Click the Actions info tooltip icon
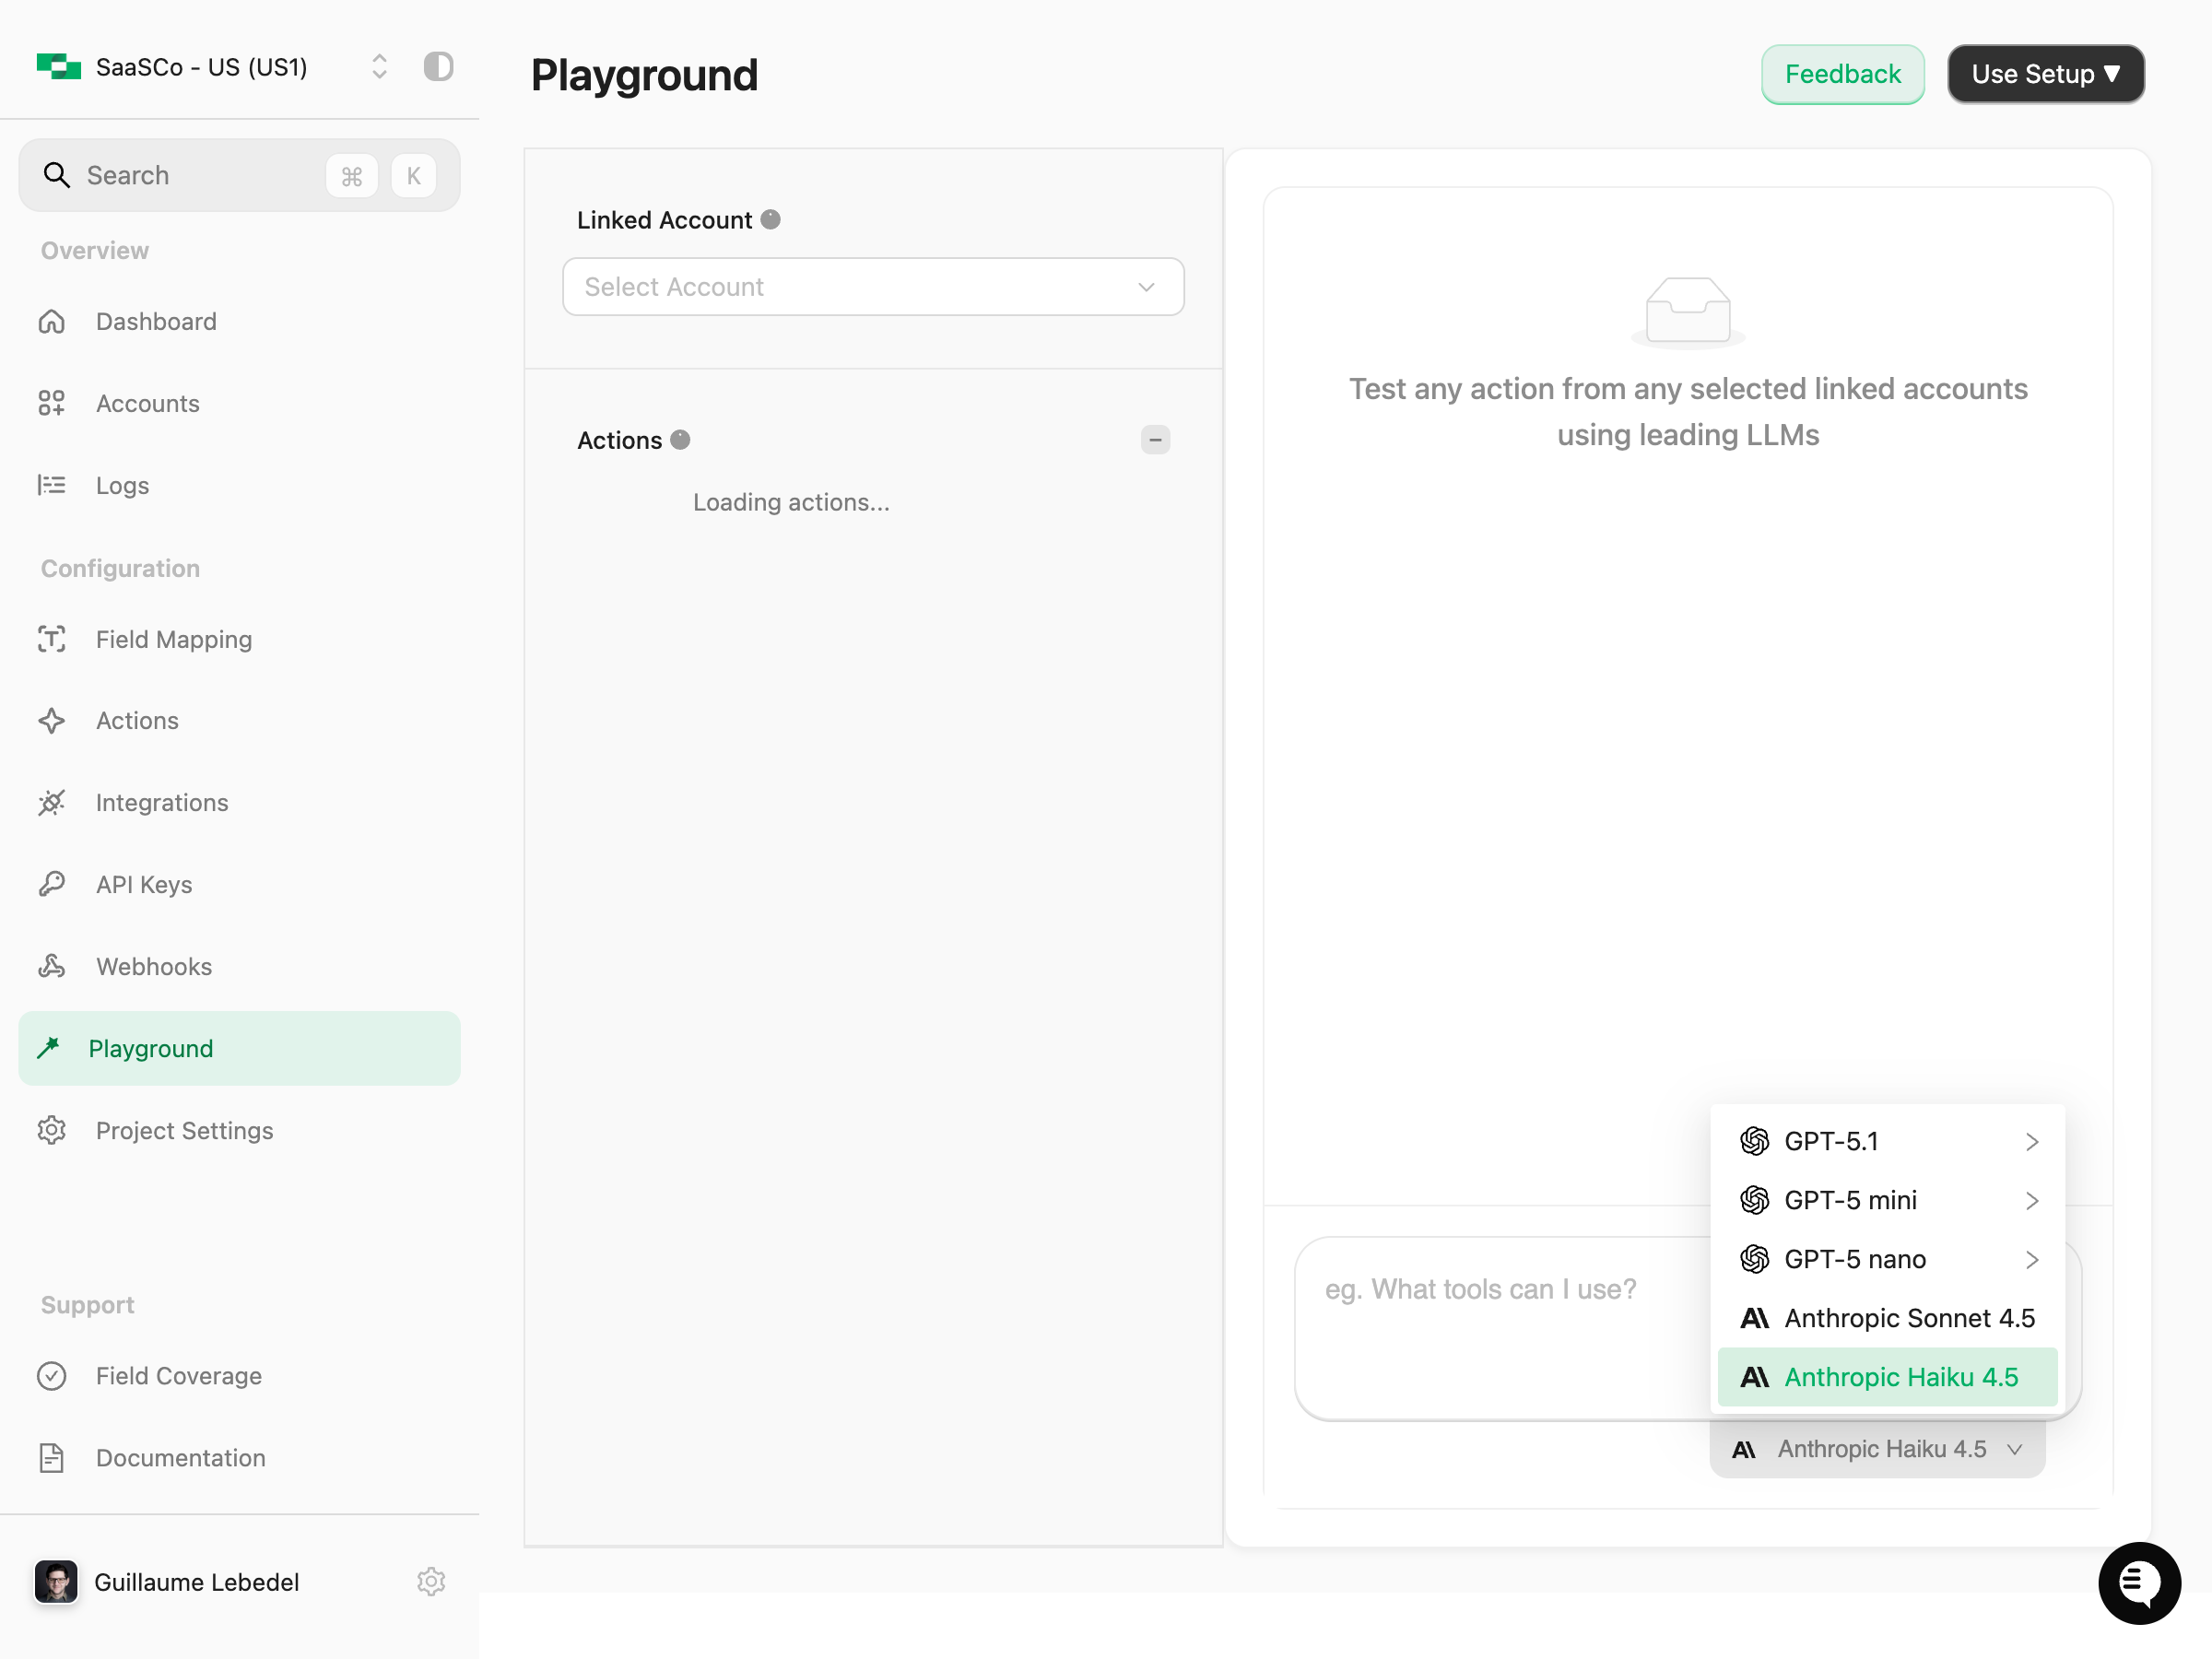Screen dimensions: 2212x1659 680,440
